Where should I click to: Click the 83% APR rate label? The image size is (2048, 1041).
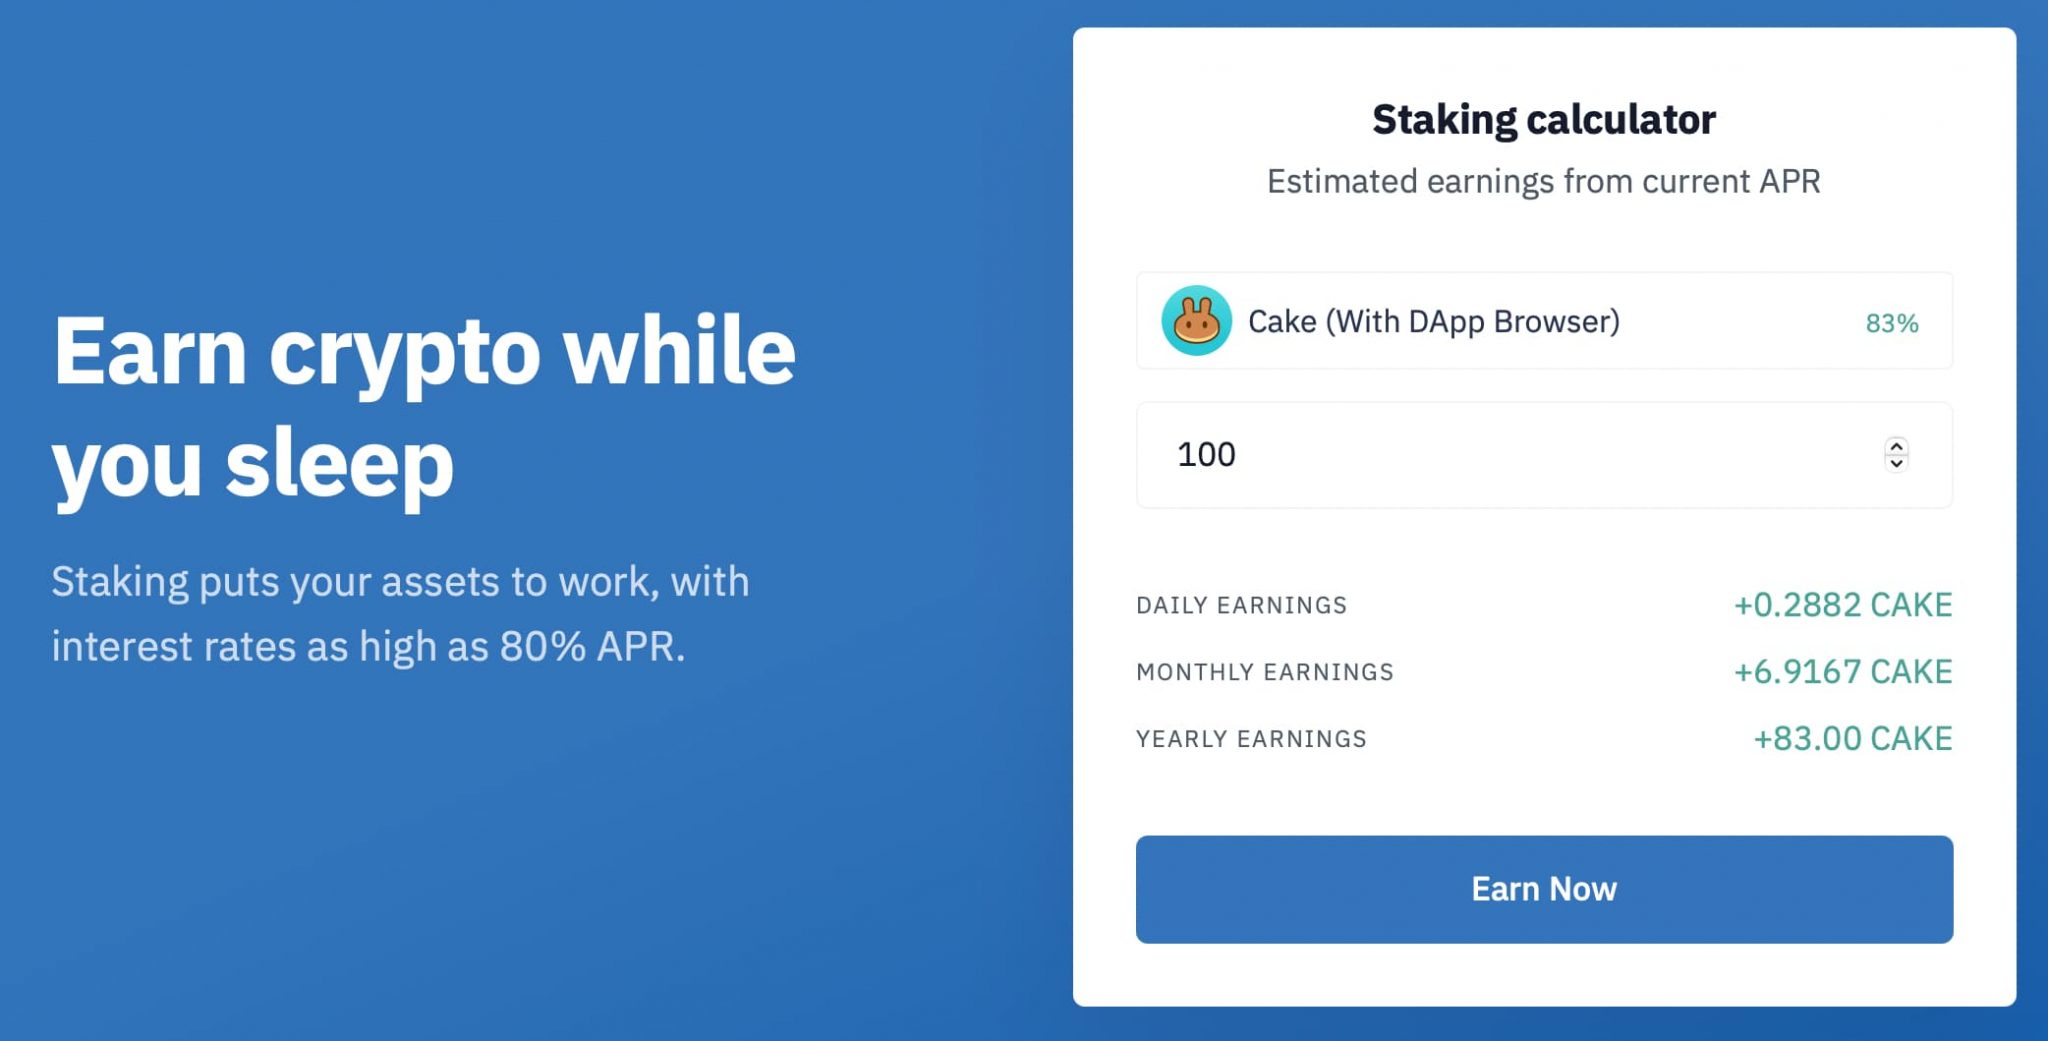click(x=1891, y=323)
